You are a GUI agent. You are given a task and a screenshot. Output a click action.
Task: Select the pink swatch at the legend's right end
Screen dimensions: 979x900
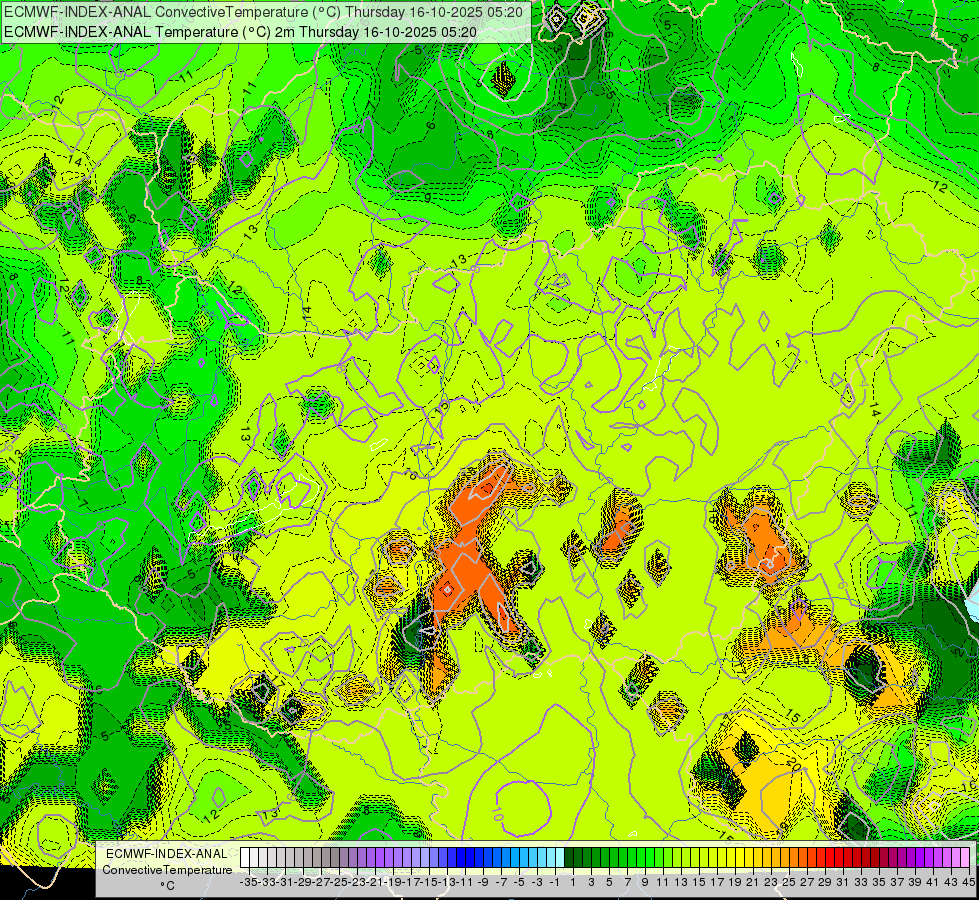click(x=965, y=858)
